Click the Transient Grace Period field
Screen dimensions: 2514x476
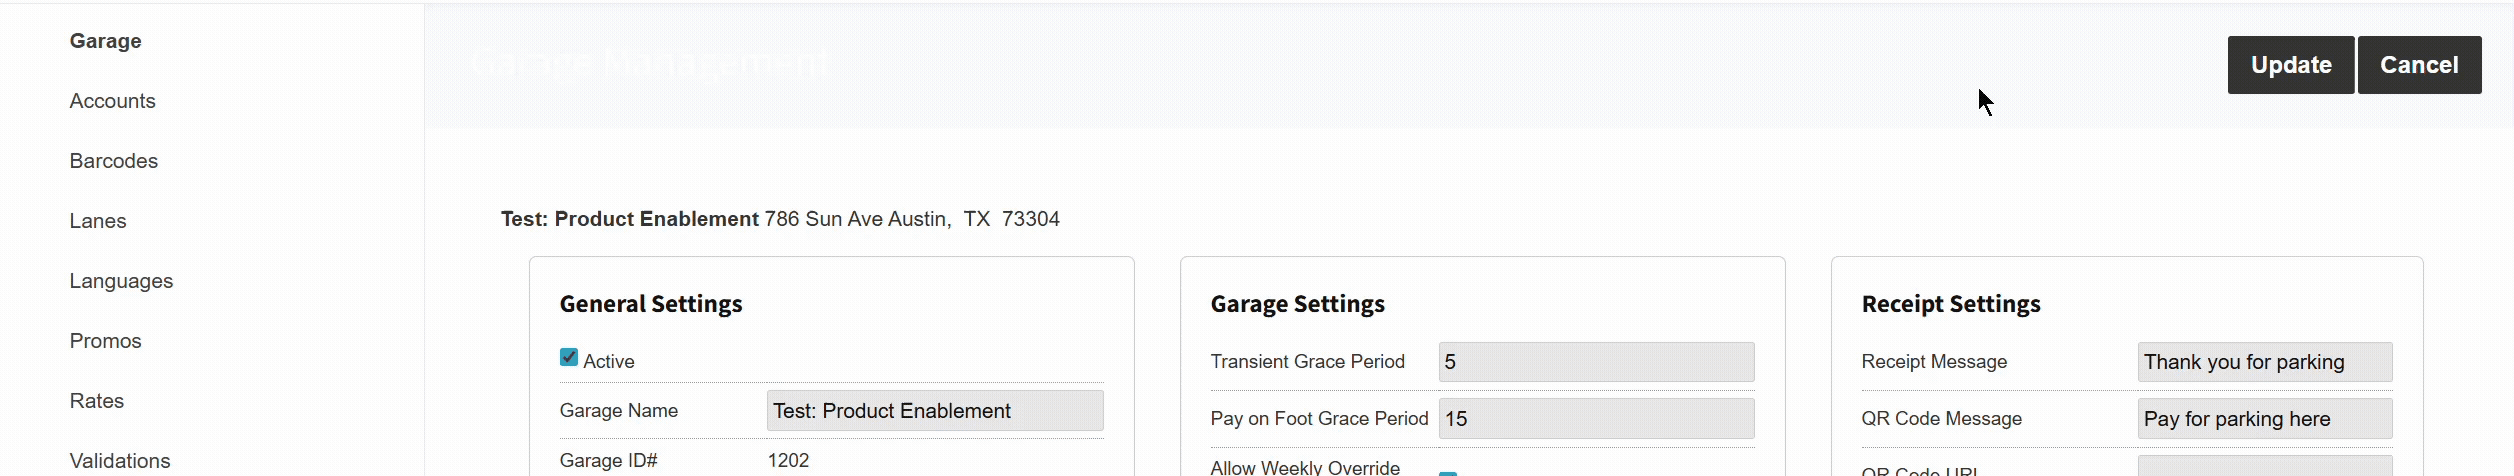[x=1595, y=362]
